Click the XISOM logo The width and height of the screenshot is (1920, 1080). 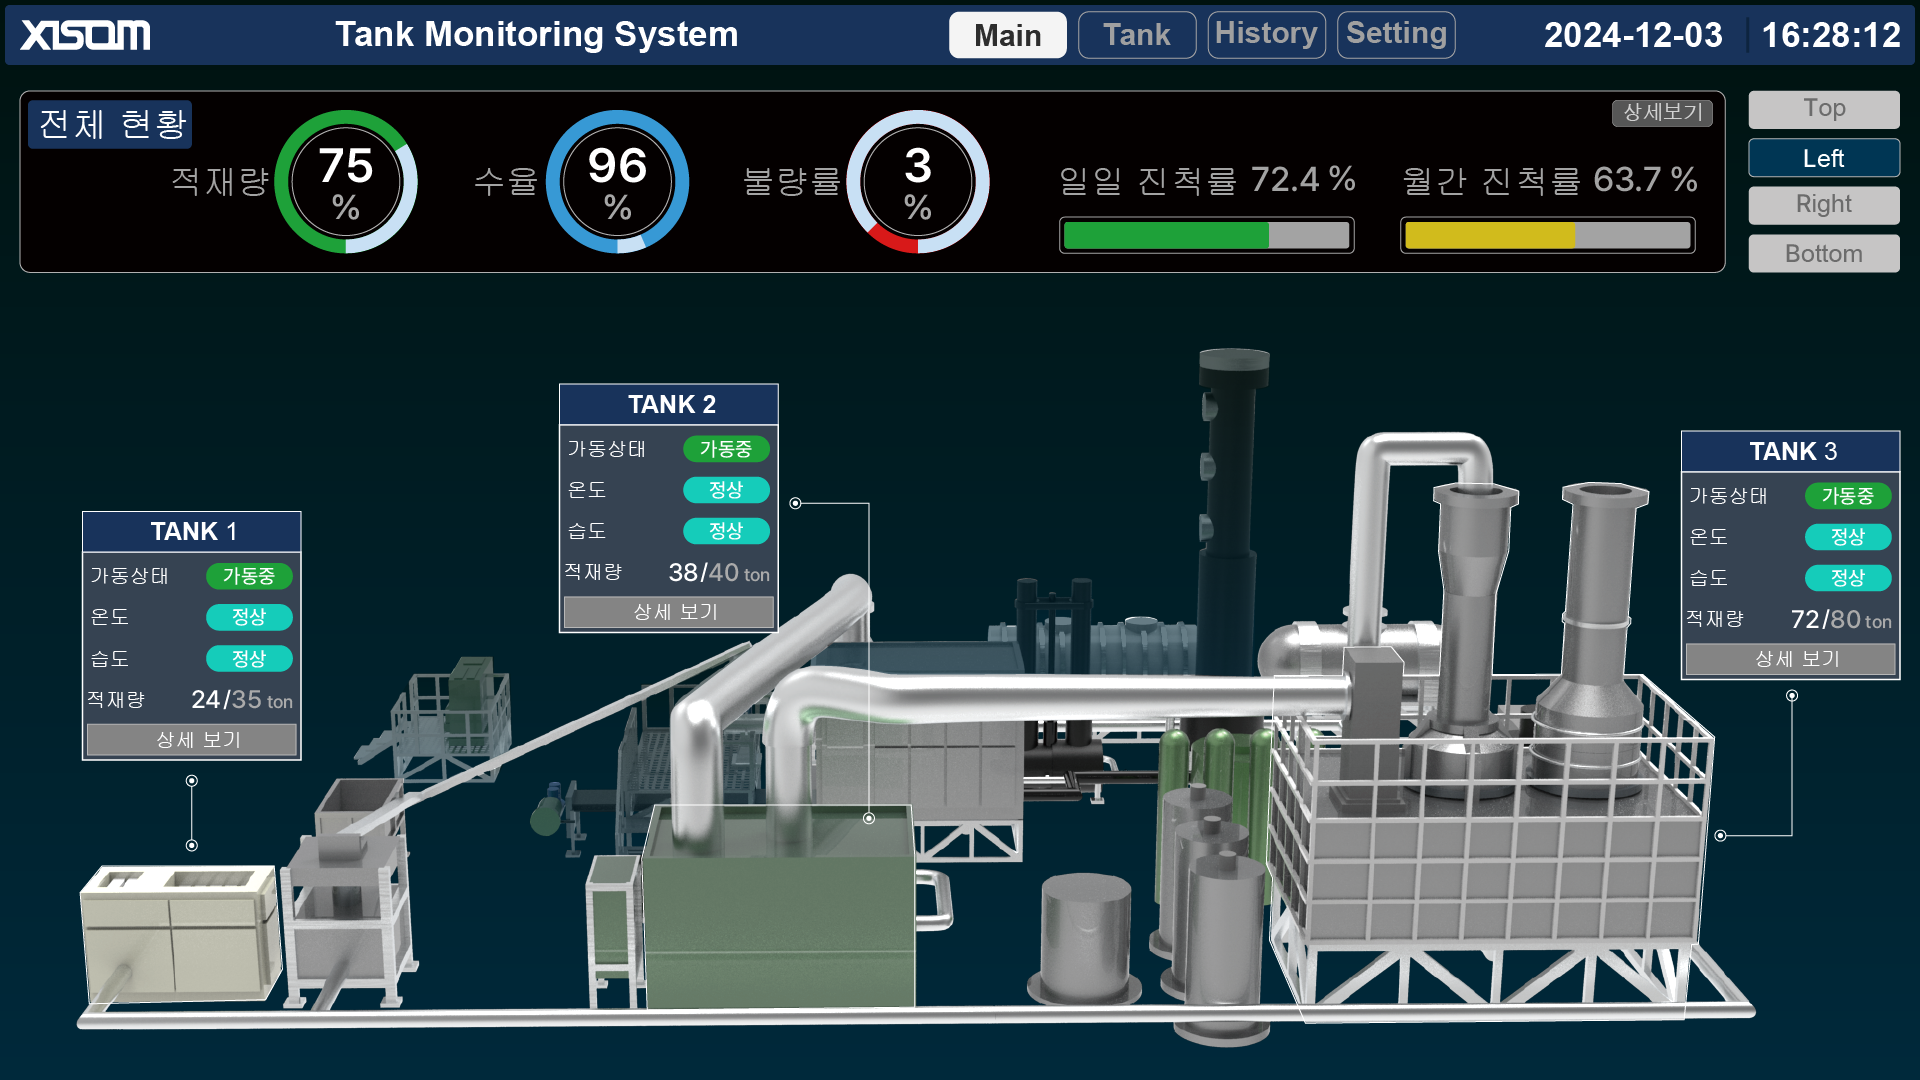(x=84, y=34)
